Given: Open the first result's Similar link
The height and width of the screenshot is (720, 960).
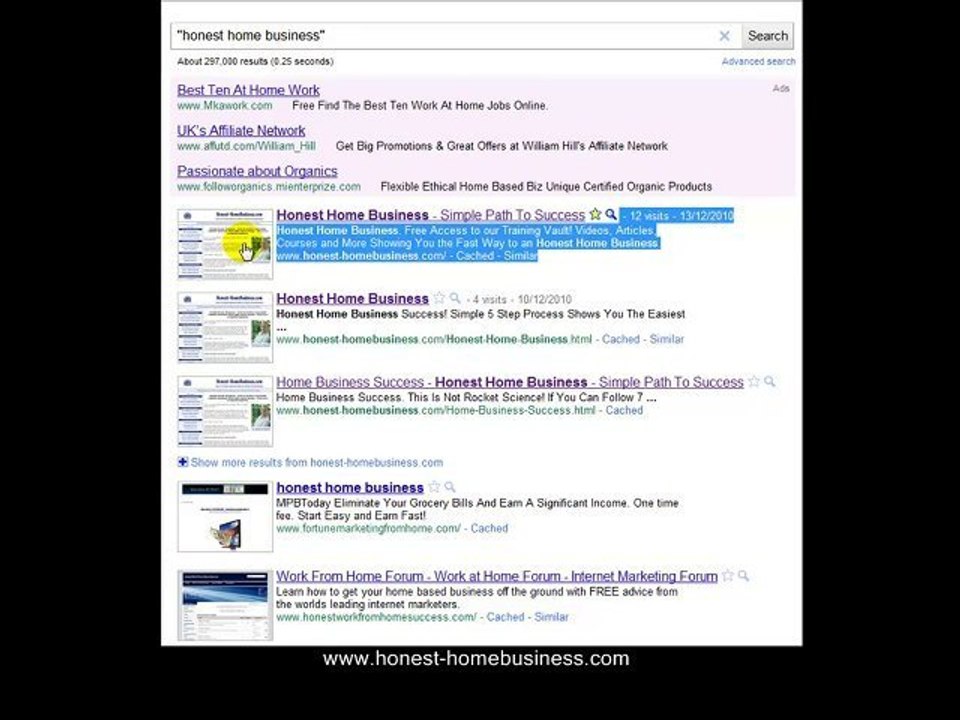Looking at the screenshot, I should (x=520, y=256).
